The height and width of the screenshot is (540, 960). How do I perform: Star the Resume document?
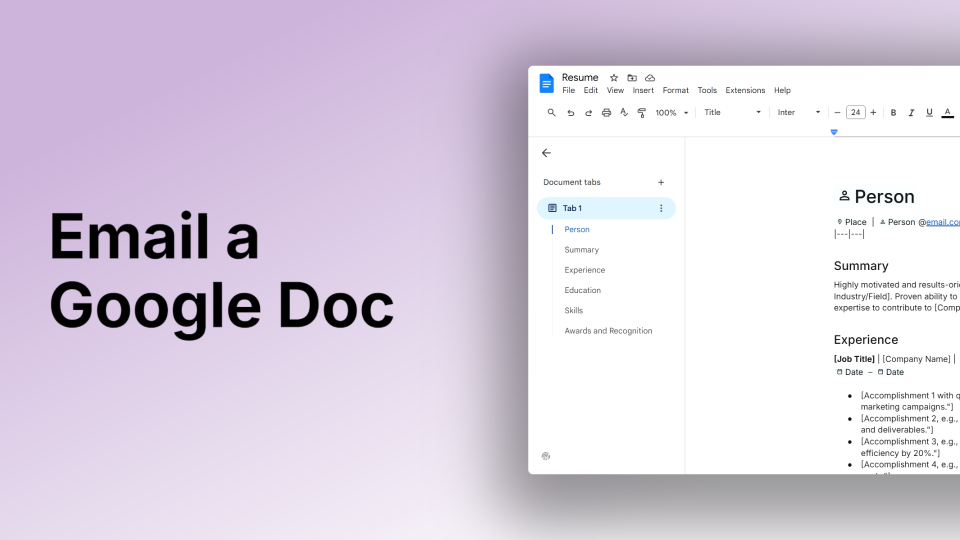(x=613, y=78)
